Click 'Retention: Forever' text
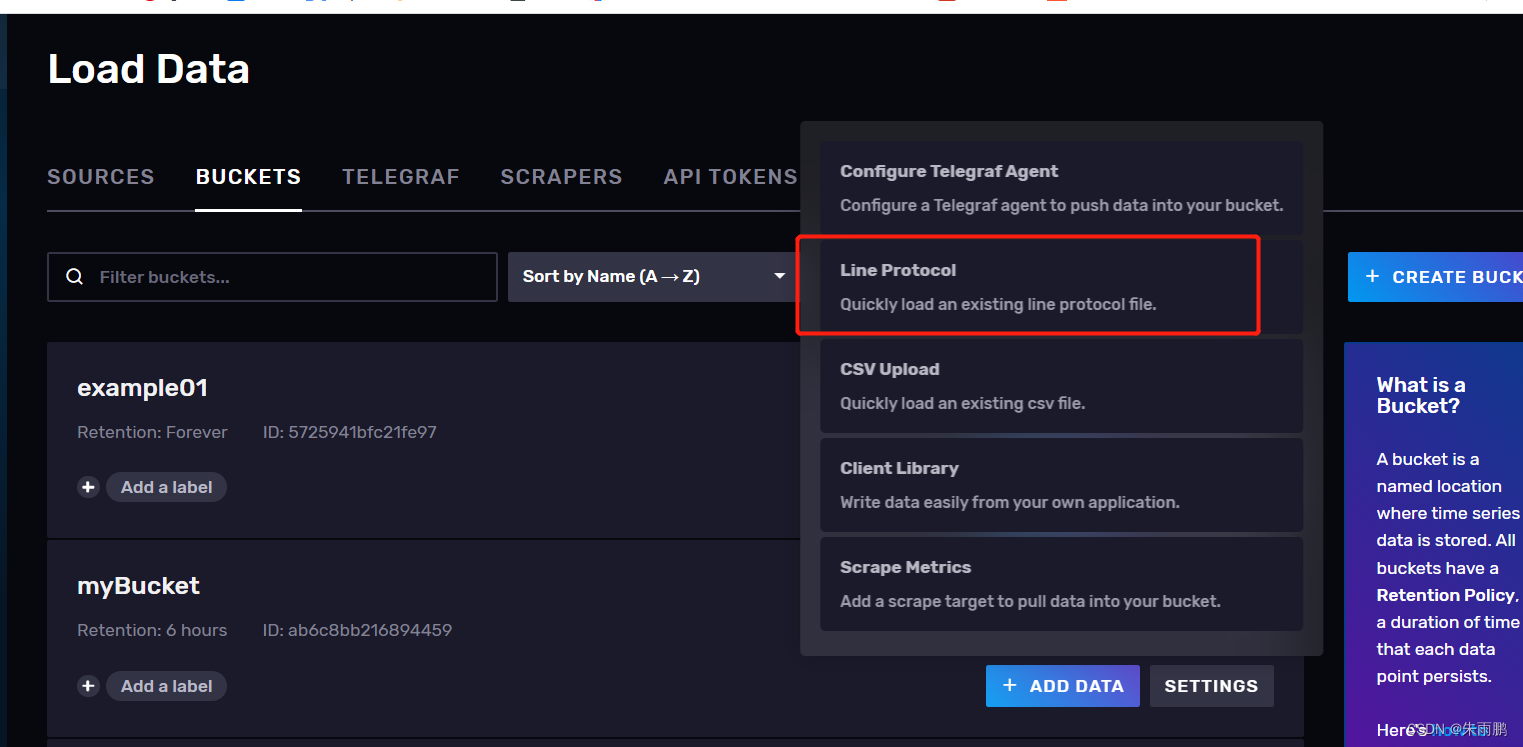The height and width of the screenshot is (747, 1523). pyautogui.click(x=152, y=432)
